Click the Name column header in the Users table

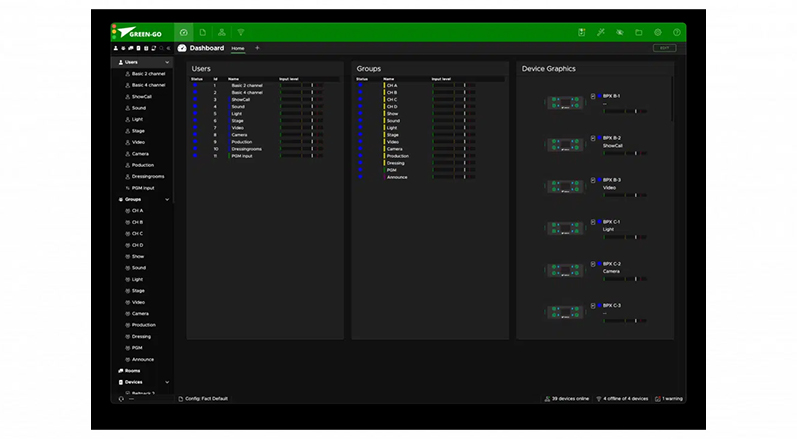point(233,79)
